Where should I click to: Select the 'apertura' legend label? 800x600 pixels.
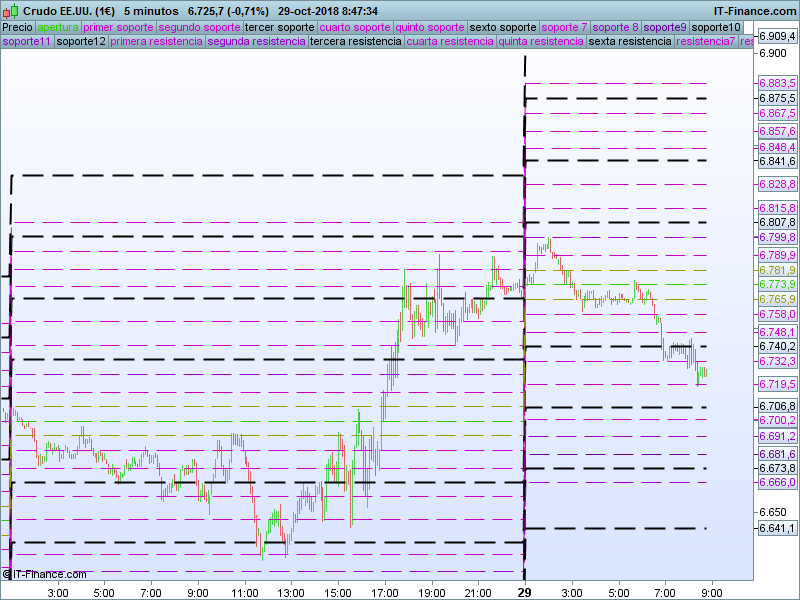[58, 27]
